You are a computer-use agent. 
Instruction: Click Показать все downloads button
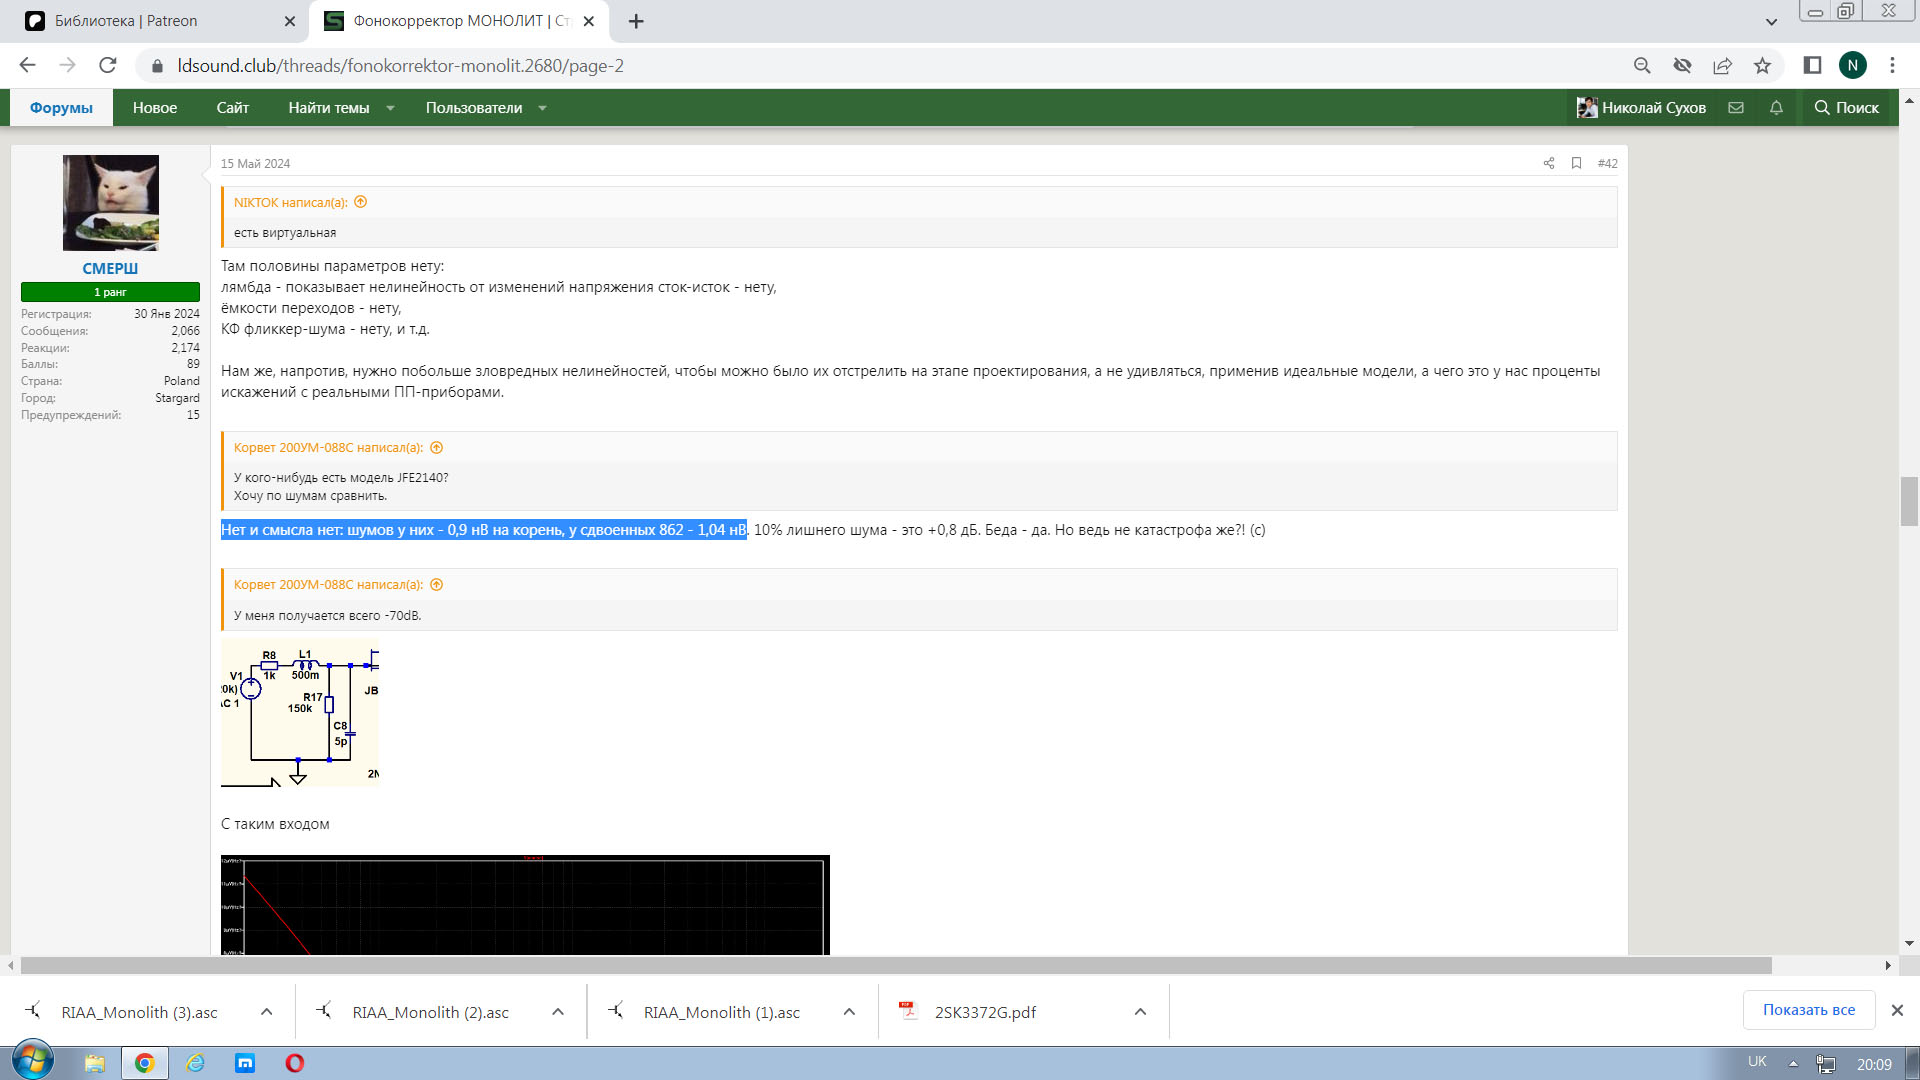click(x=1808, y=1010)
